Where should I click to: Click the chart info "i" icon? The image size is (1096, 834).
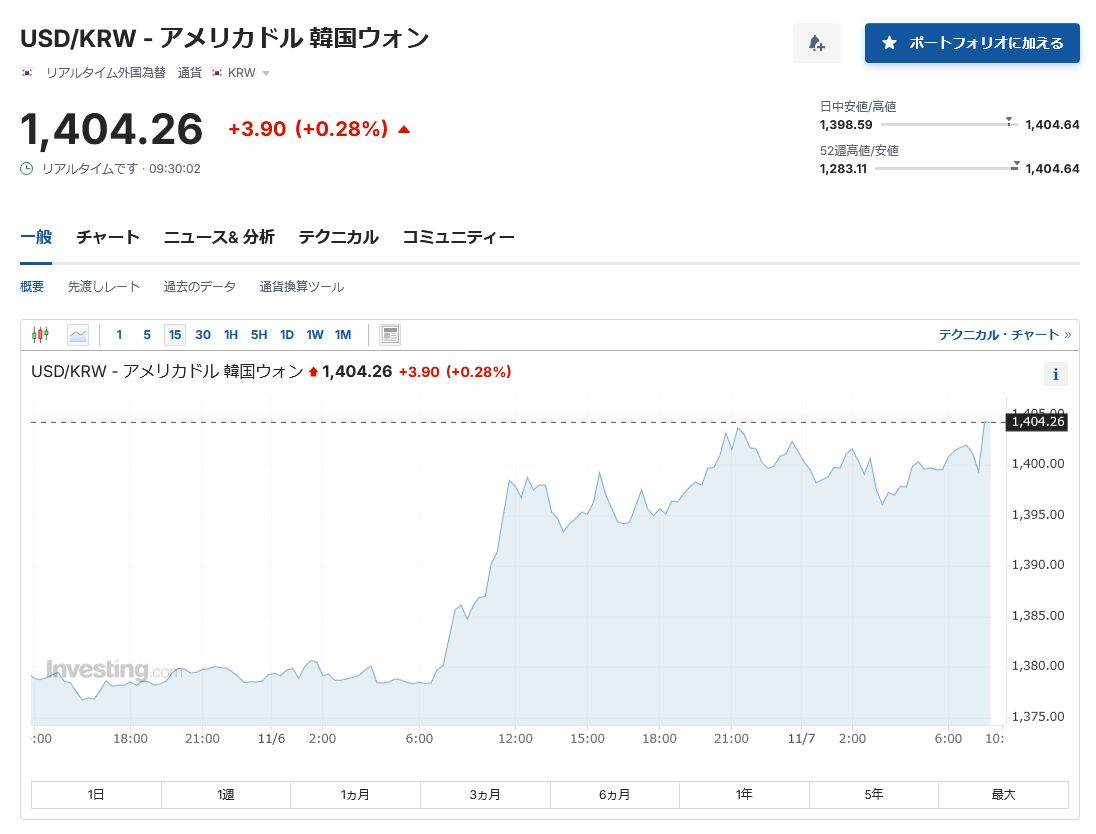click(x=1055, y=375)
